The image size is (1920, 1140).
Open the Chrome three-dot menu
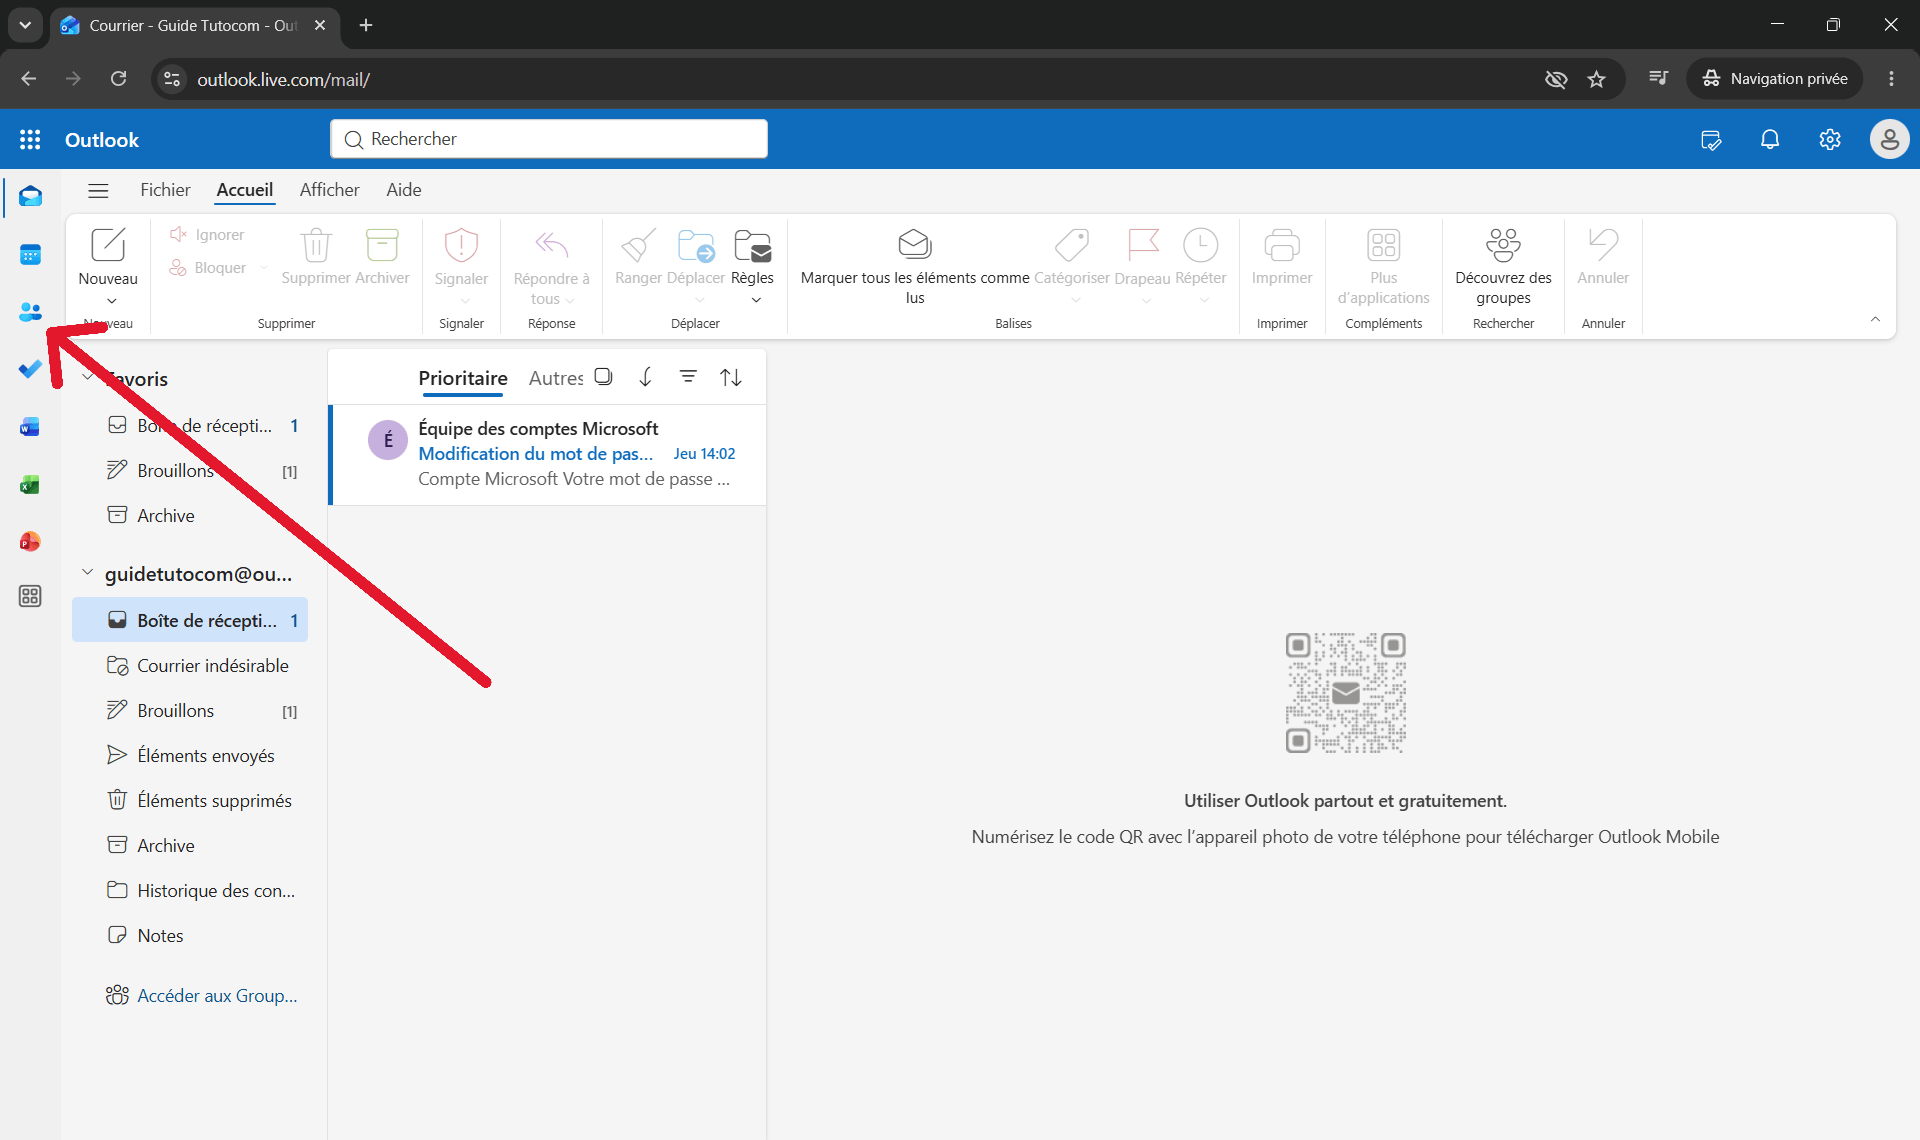click(x=1891, y=79)
